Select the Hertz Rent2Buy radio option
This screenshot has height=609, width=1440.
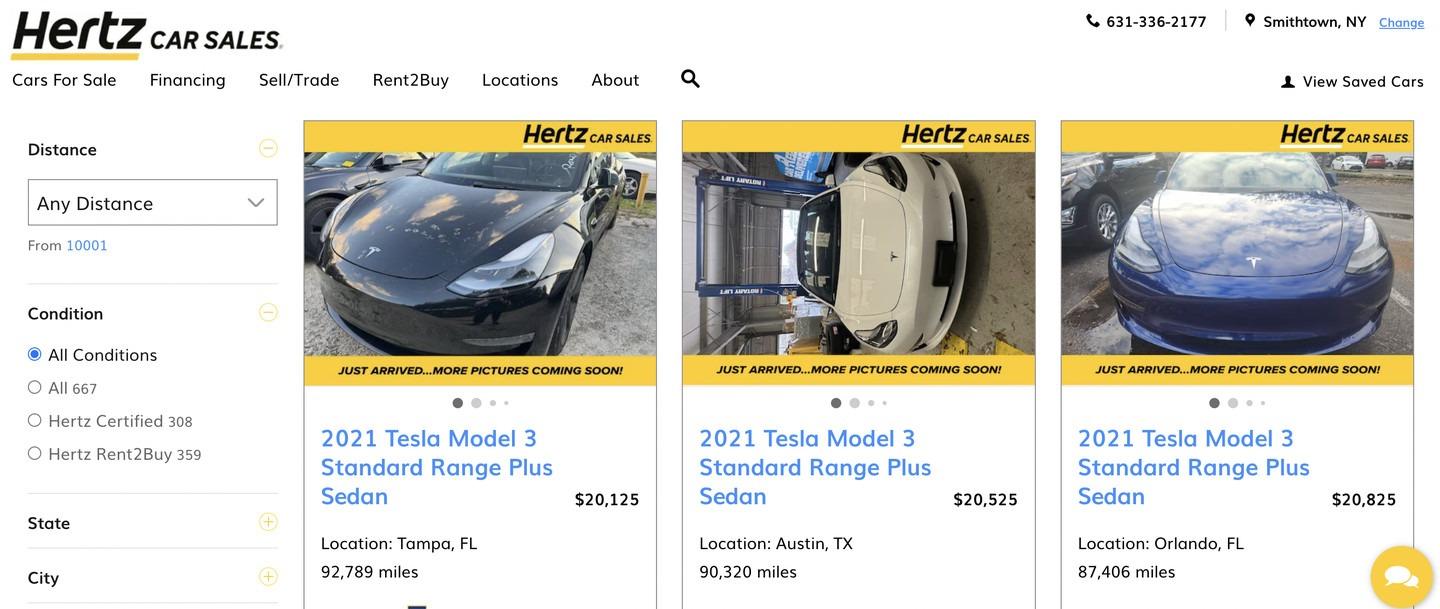coord(35,453)
